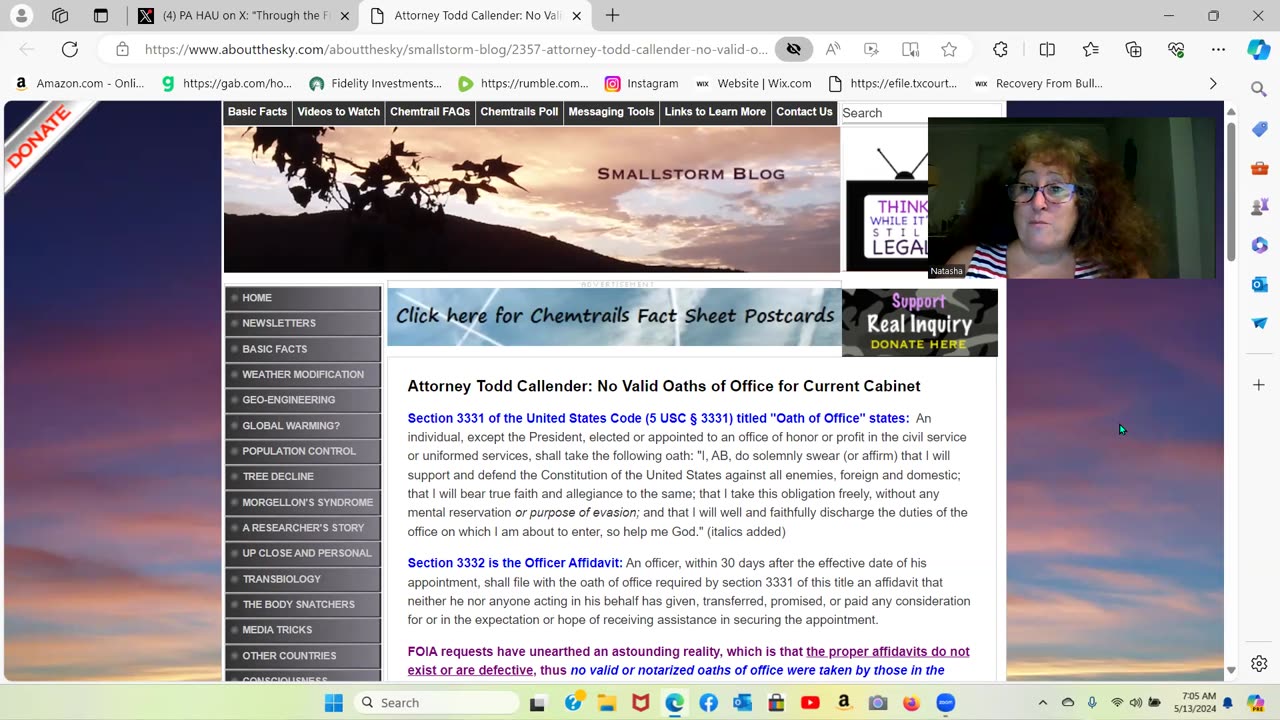Add a sidebar app with plus icon

pyautogui.click(x=1259, y=385)
